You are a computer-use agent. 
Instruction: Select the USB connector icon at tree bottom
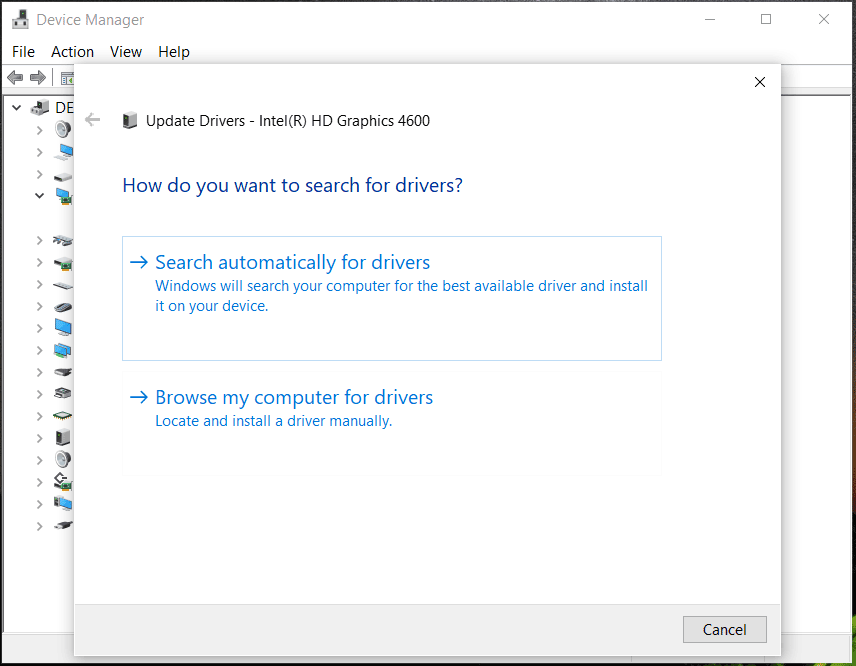[x=63, y=525]
